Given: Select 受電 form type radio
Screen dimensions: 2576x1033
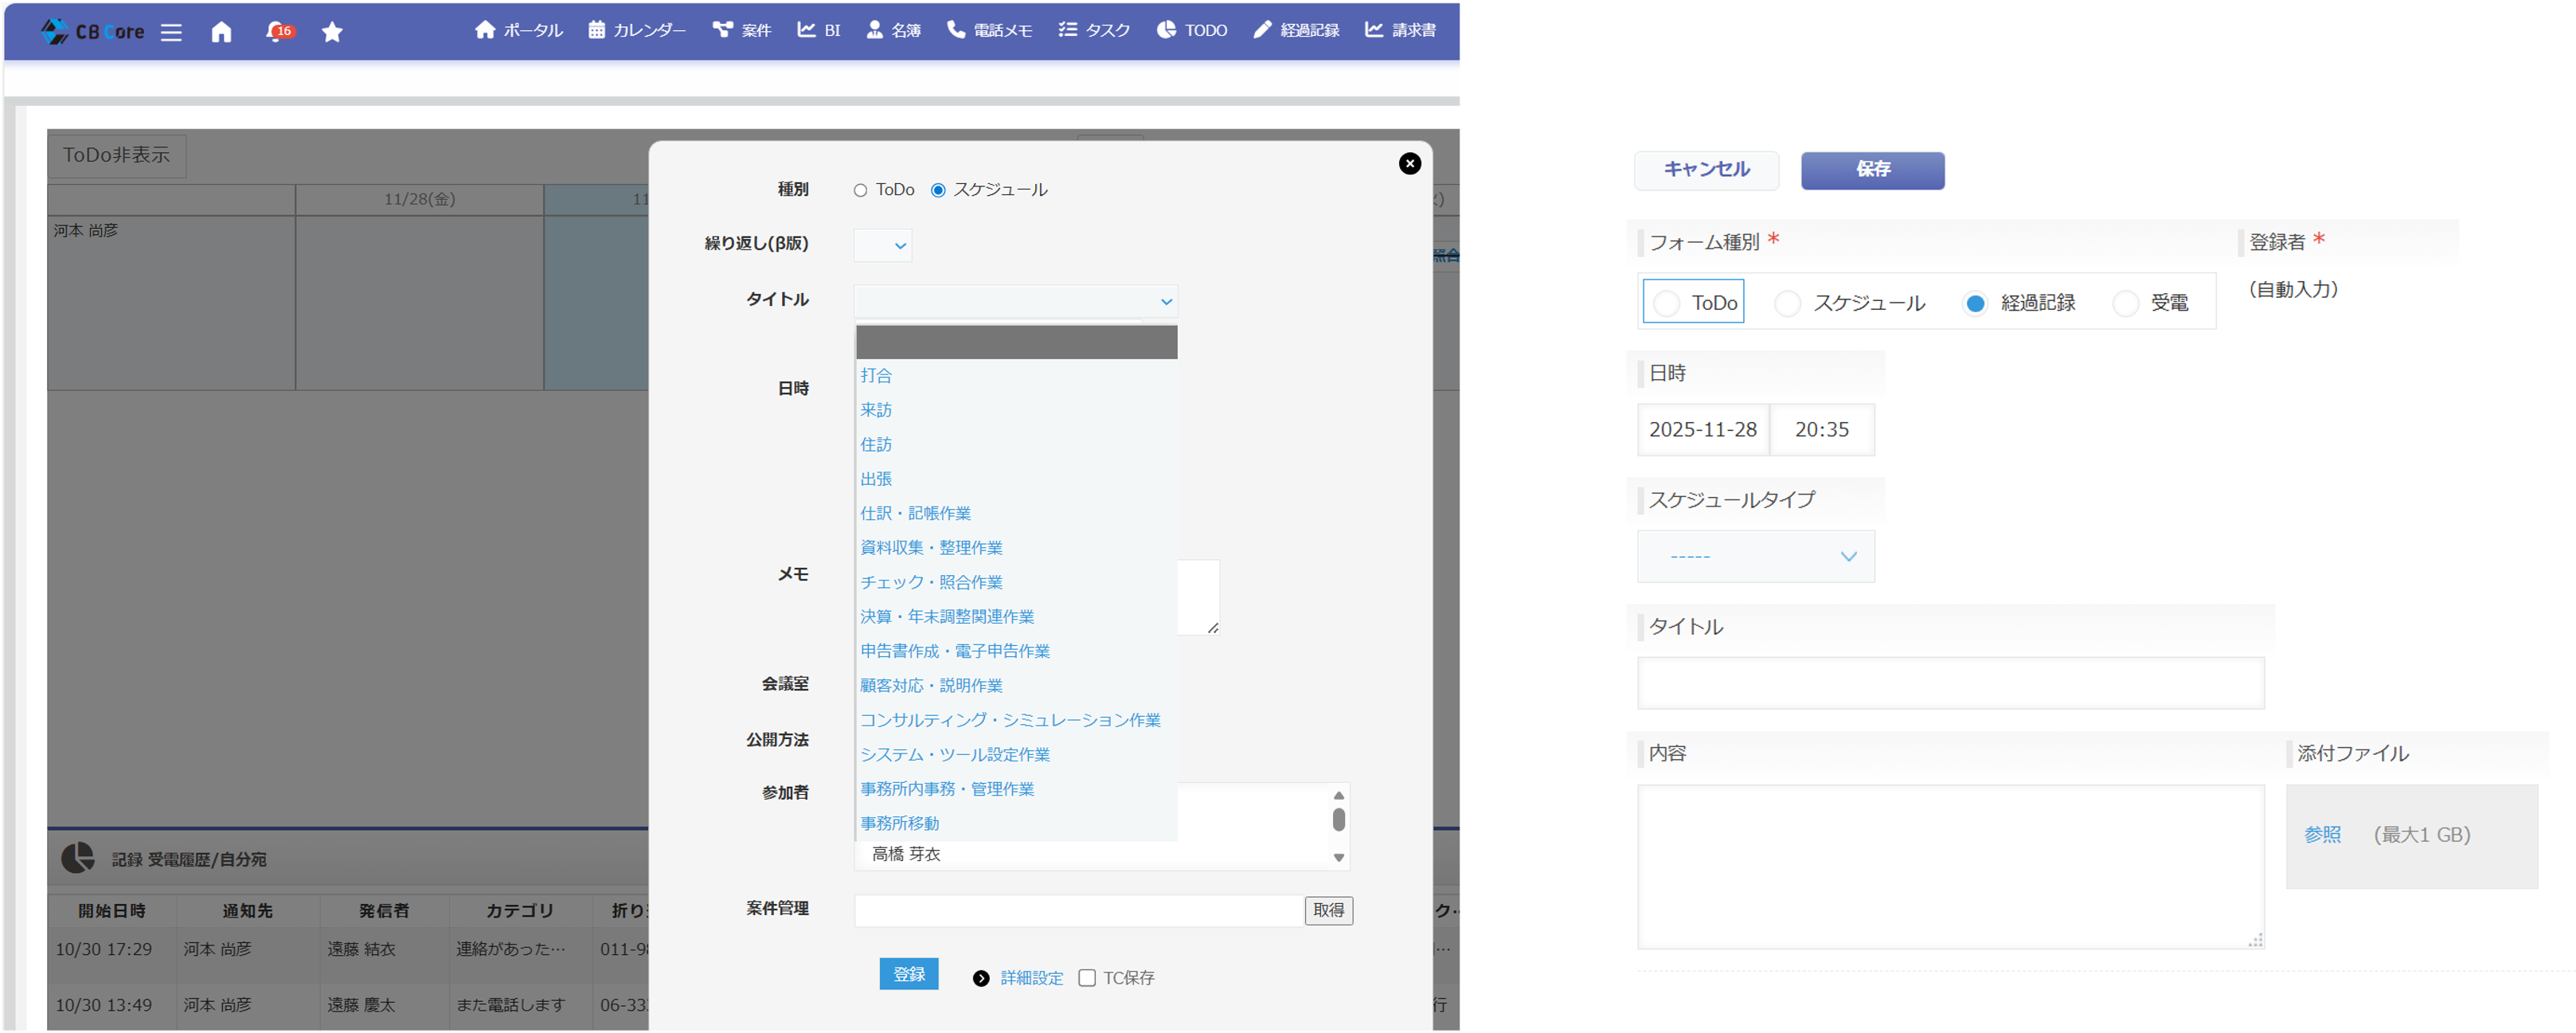Looking at the screenshot, I should [x=2126, y=303].
